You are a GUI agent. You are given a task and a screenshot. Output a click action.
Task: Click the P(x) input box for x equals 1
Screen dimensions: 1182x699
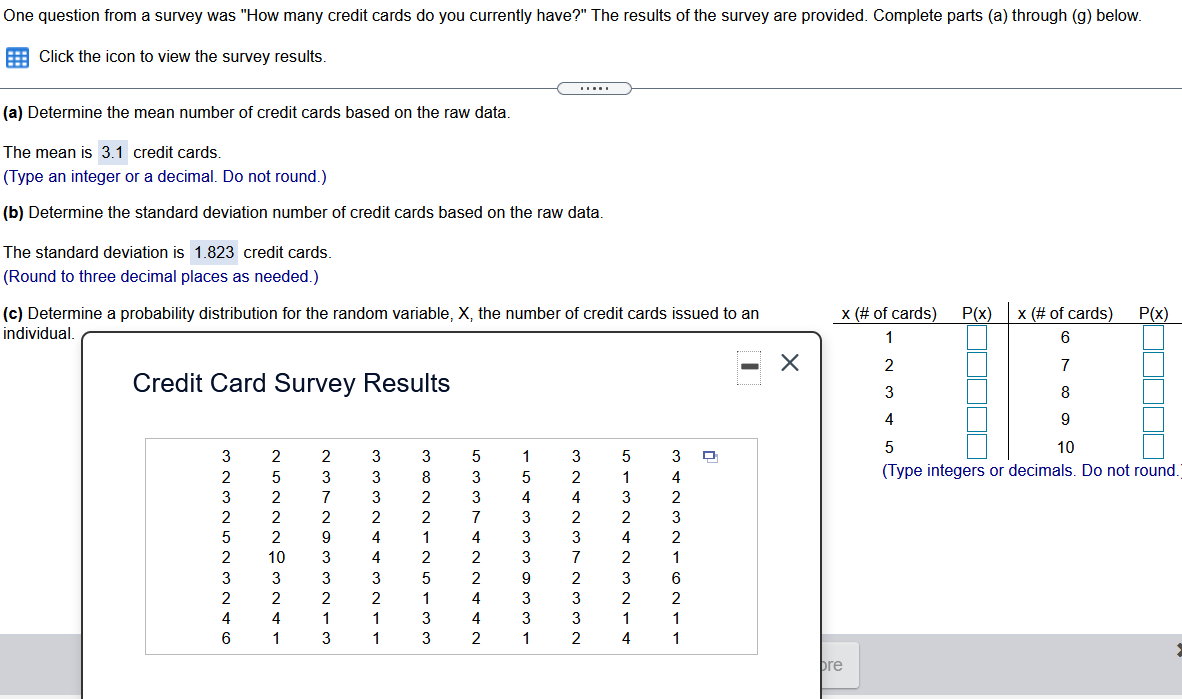click(x=976, y=337)
